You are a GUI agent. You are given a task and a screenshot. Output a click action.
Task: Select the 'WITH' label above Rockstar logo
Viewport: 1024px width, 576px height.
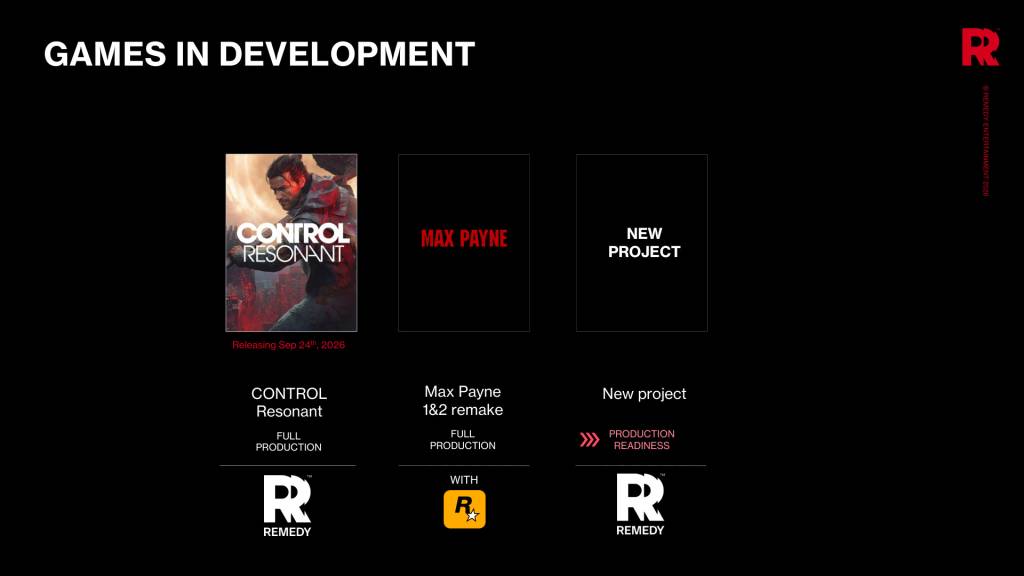coord(464,480)
